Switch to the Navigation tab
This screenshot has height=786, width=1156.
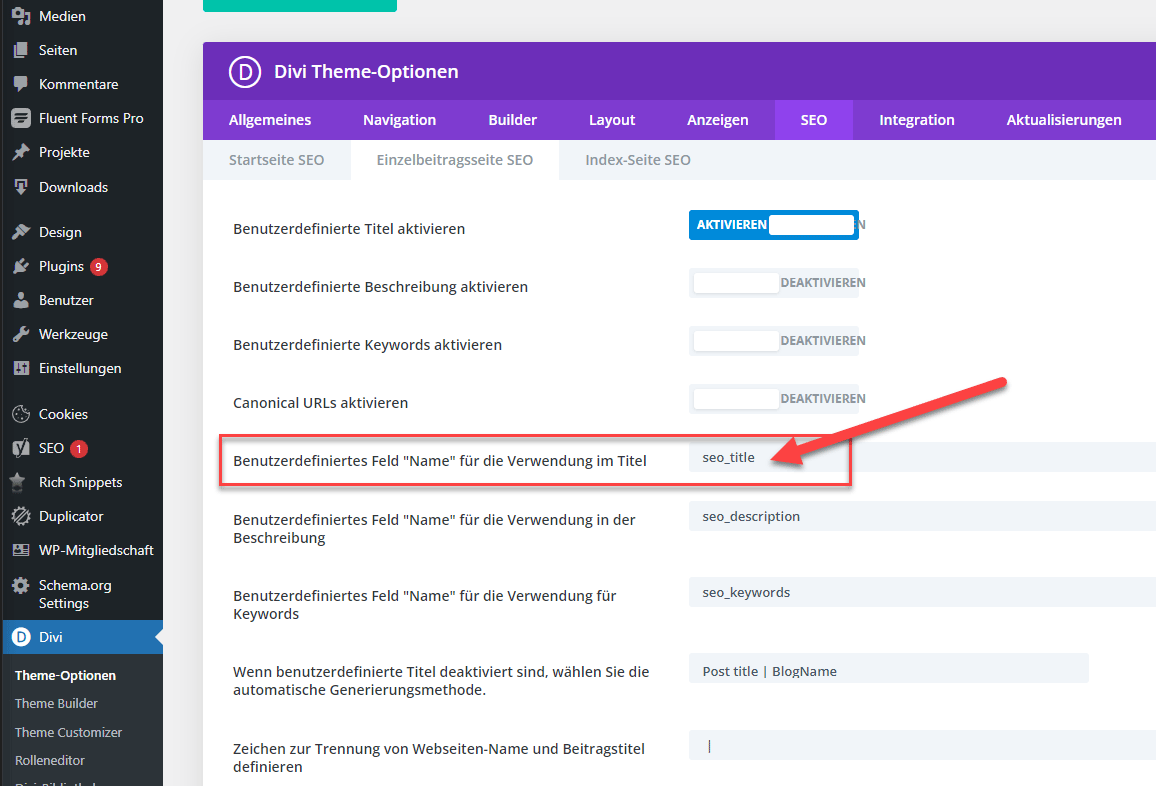400,119
